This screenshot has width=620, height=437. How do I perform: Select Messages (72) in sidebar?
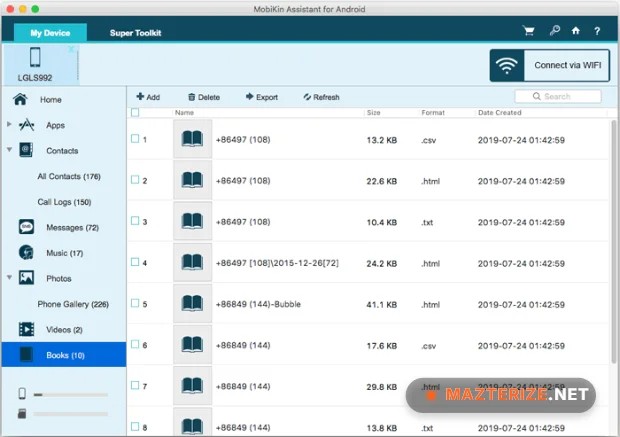(x=72, y=227)
